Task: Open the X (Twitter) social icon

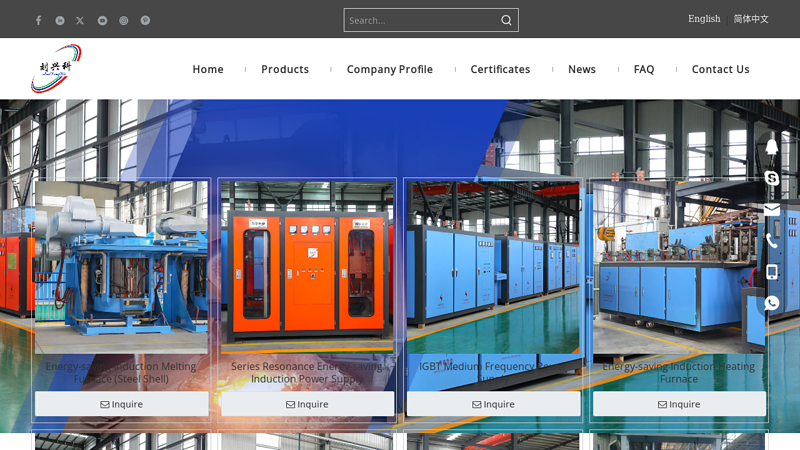Action: click(x=80, y=20)
